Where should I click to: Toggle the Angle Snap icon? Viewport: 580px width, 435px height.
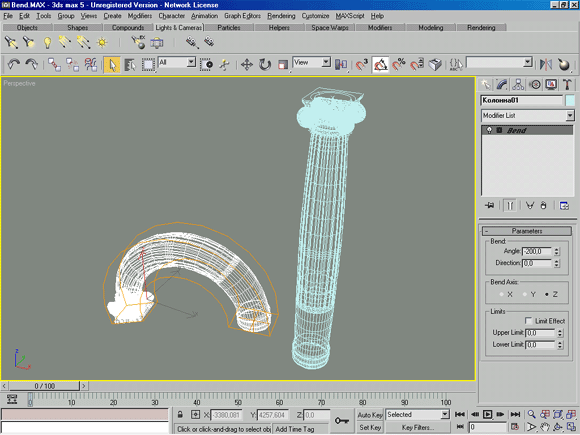380,65
